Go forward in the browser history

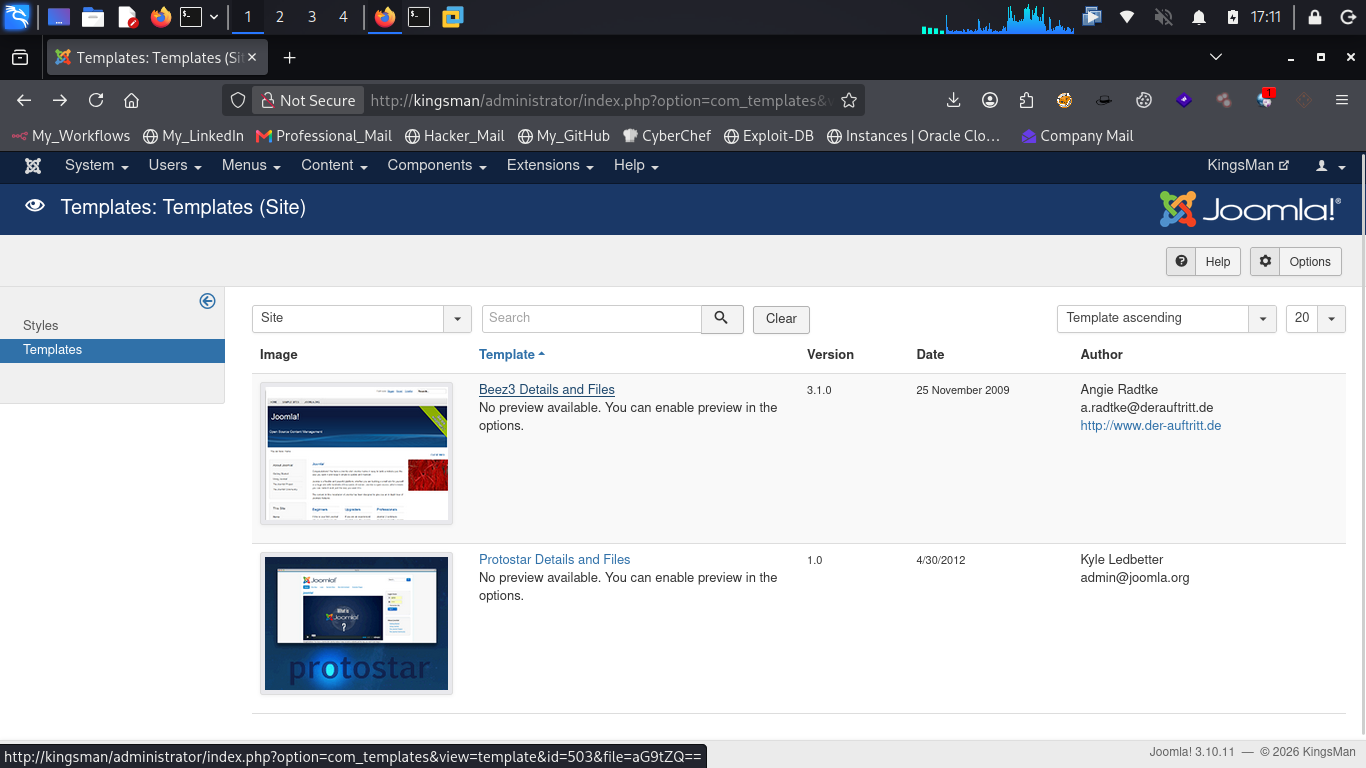click(60, 100)
